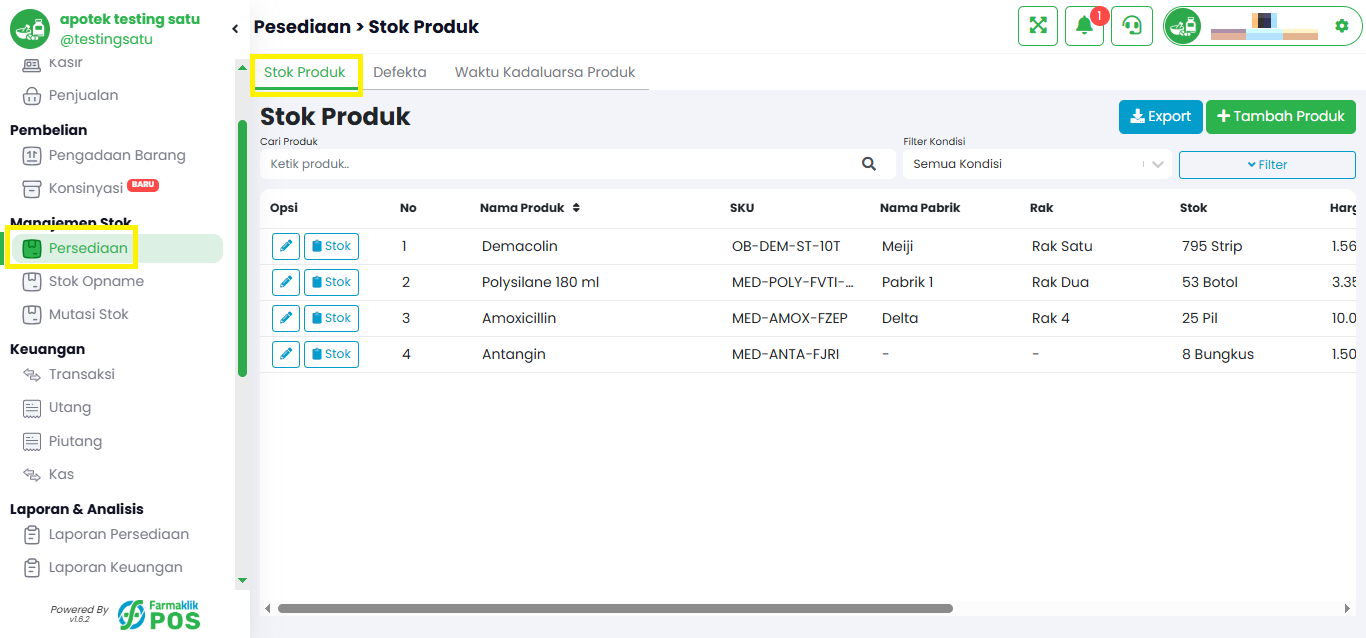The width and height of the screenshot is (1366, 638).
Task: Click pencil edit icon for Demacolin
Action: coord(286,246)
